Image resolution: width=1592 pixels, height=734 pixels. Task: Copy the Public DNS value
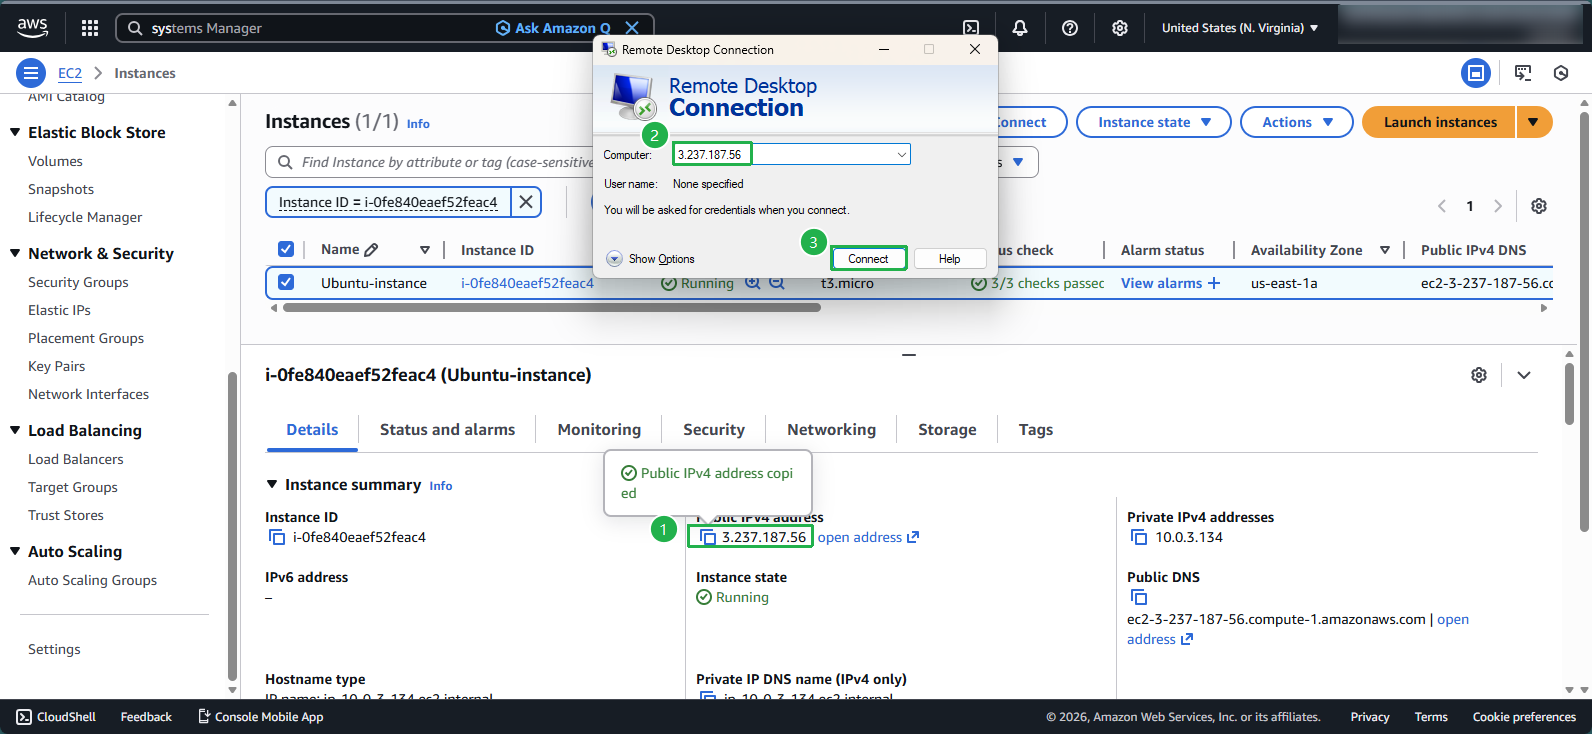point(1139,597)
